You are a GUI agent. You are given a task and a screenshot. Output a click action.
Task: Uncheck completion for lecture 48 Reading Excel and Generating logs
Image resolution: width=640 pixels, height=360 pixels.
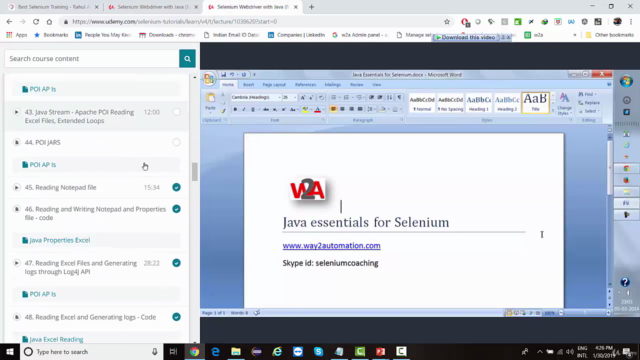(176, 317)
